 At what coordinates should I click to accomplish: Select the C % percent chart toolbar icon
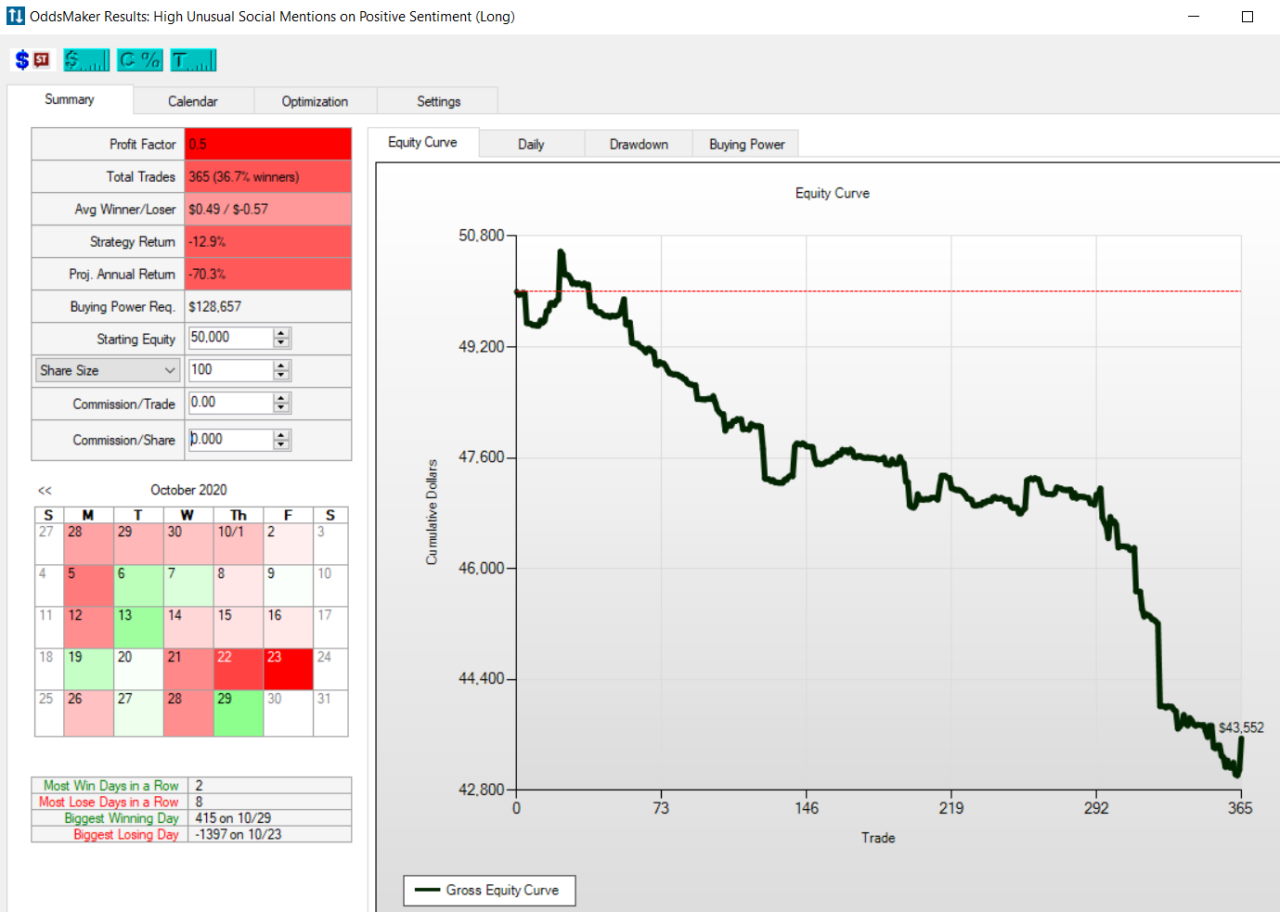click(141, 59)
